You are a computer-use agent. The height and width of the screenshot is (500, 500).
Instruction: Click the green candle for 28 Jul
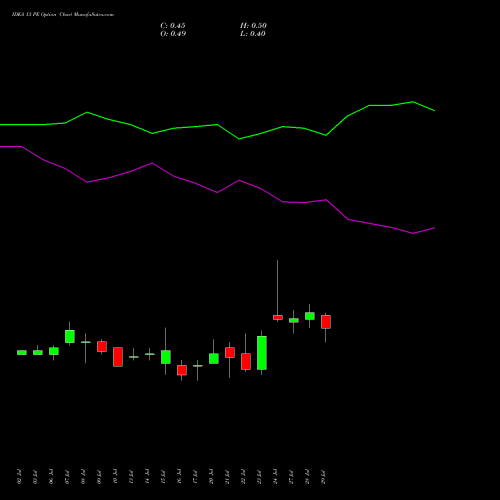pos(310,316)
